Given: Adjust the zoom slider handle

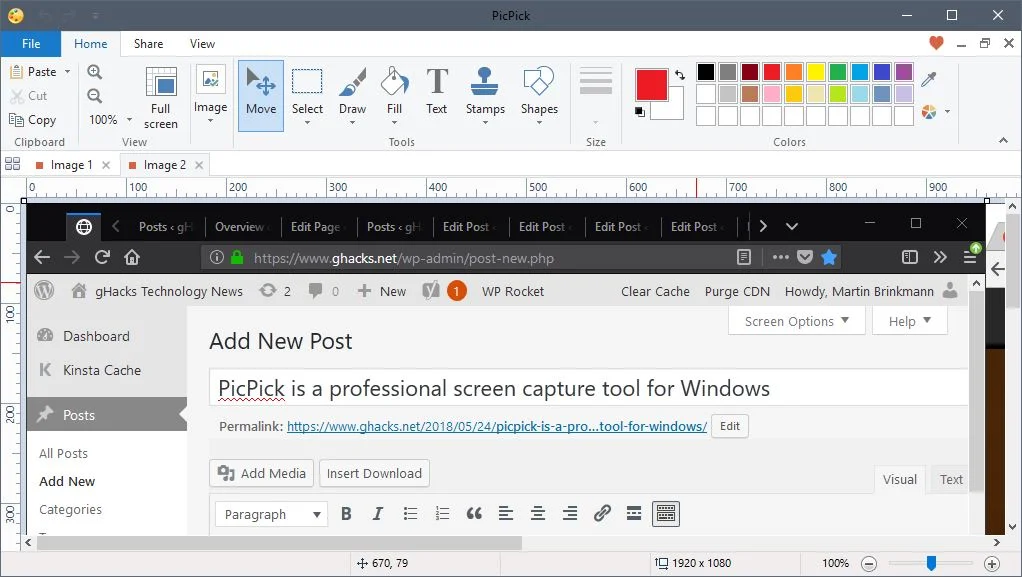Looking at the screenshot, I should [931, 563].
